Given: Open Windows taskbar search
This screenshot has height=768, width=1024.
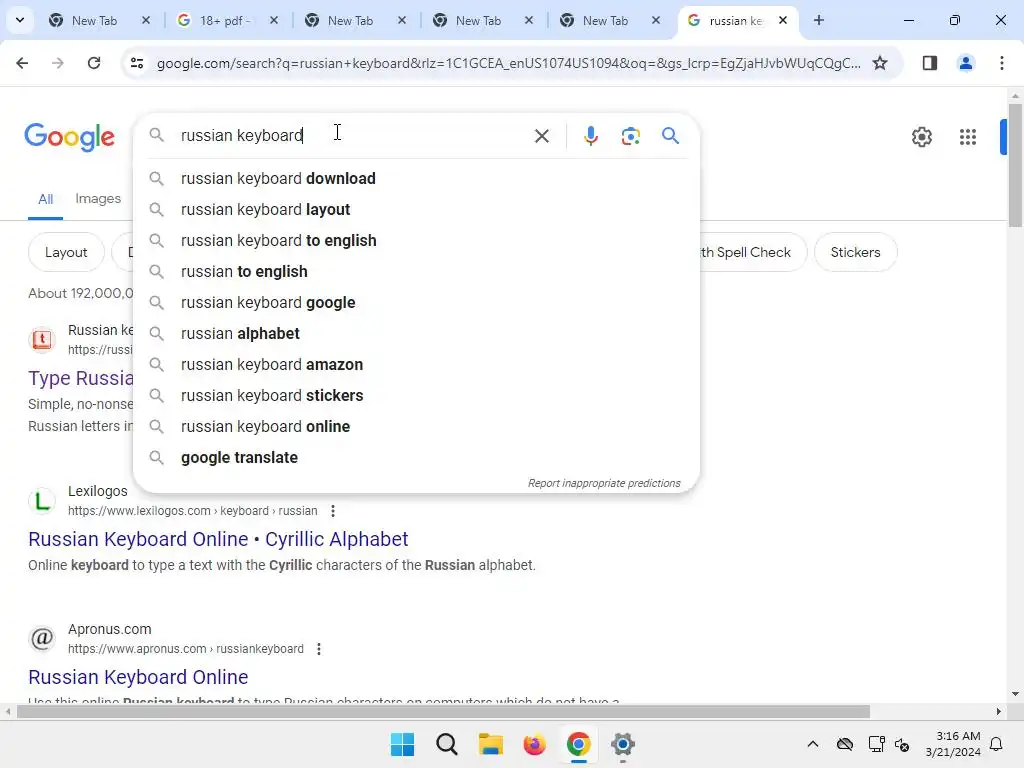Looking at the screenshot, I should [447, 744].
